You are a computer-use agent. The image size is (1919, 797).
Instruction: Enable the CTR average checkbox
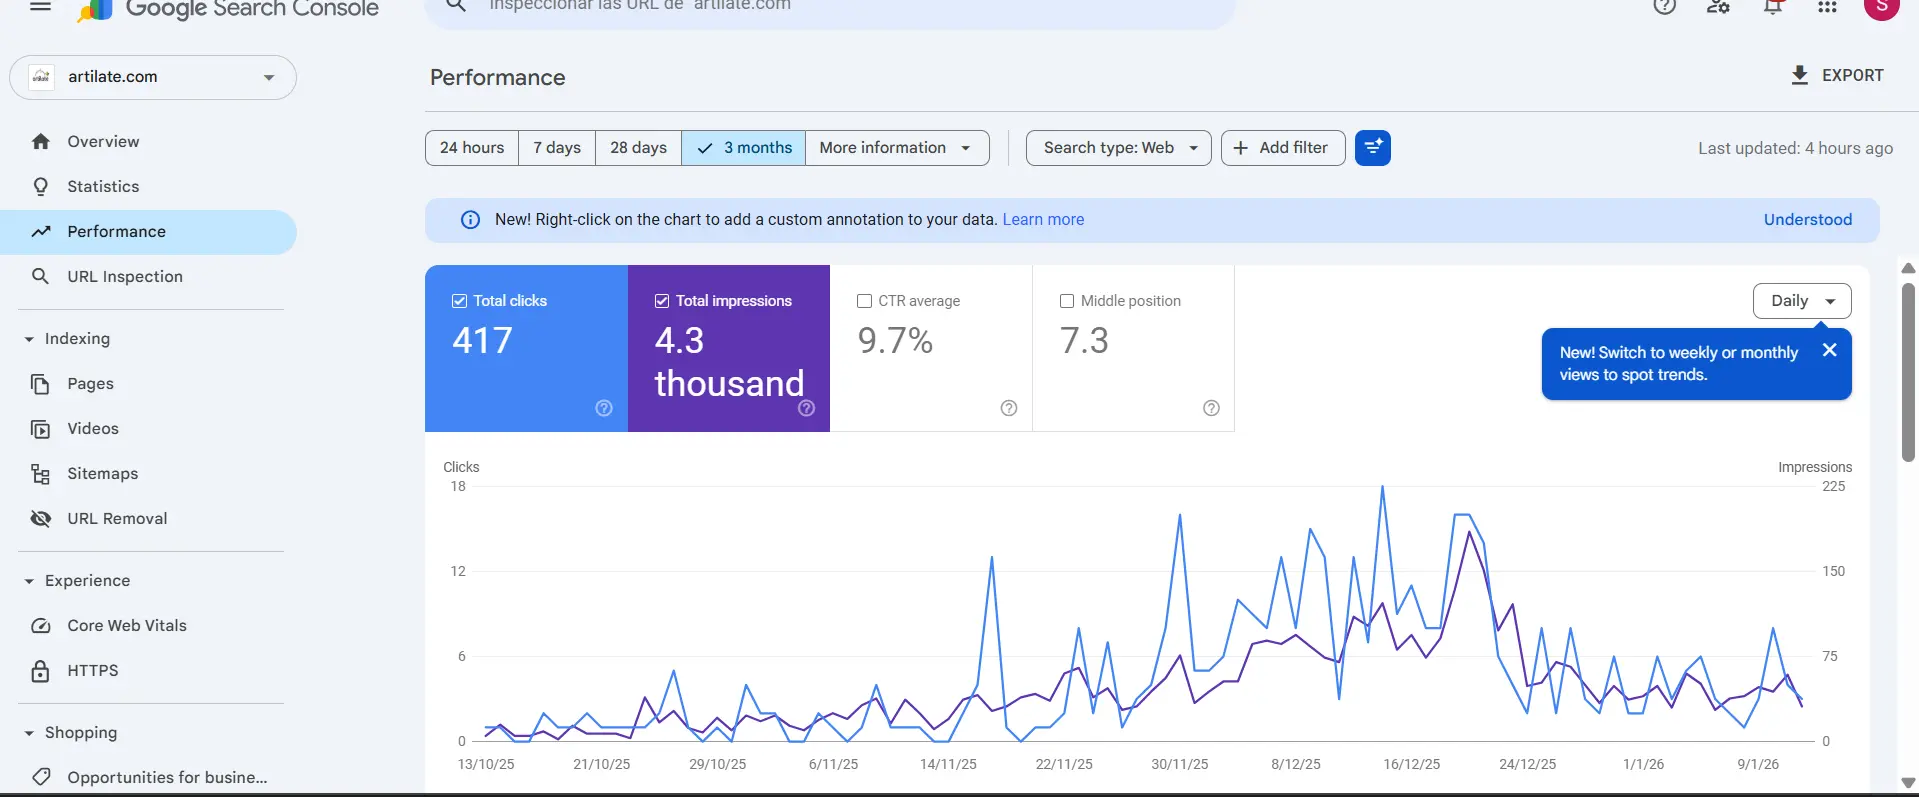[865, 301]
